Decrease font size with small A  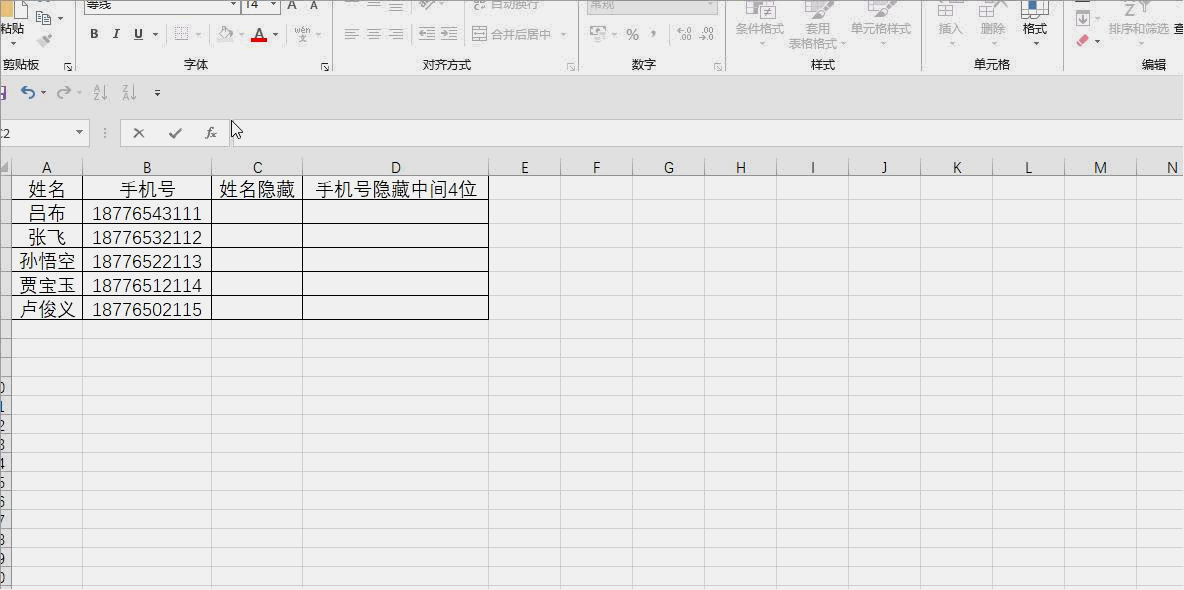(314, 5)
